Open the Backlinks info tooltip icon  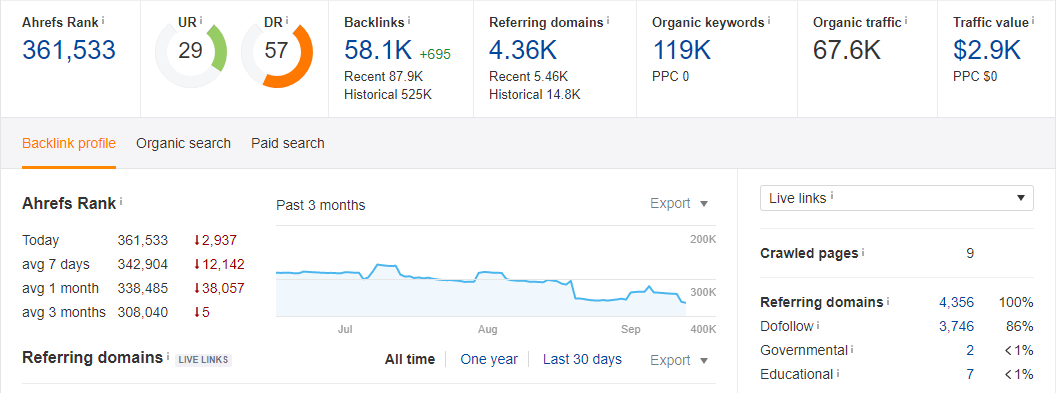pos(410,21)
